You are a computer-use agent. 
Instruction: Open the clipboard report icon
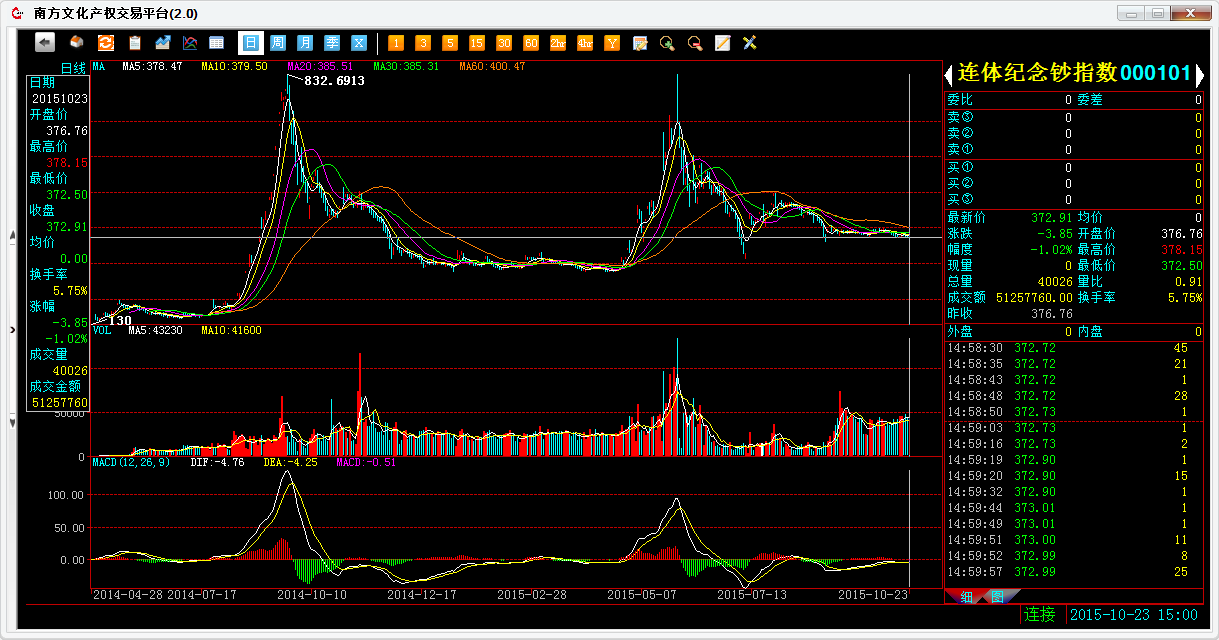click(x=134, y=43)
